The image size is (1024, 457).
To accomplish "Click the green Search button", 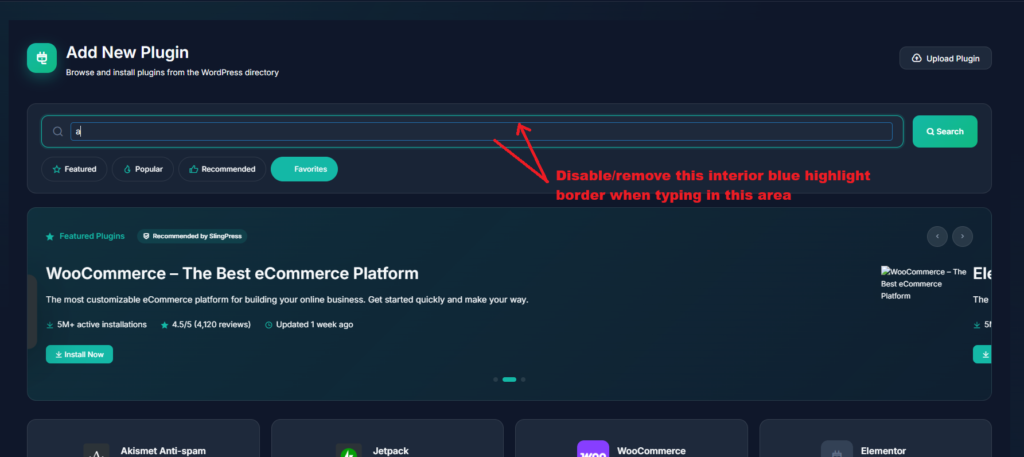I will pyautogui.click(x=944, y=131).
